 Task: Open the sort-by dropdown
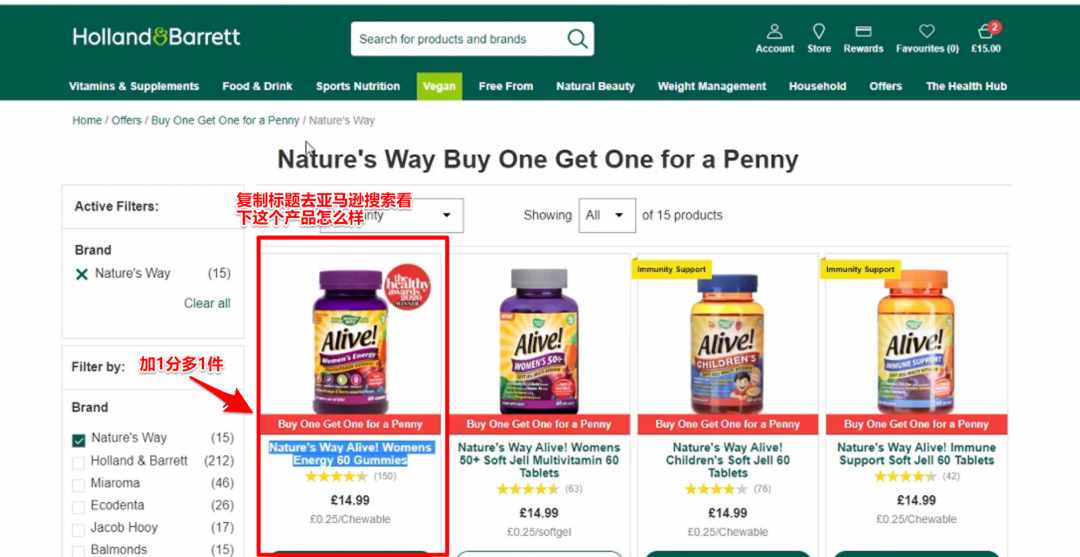[x=391, y=216]
